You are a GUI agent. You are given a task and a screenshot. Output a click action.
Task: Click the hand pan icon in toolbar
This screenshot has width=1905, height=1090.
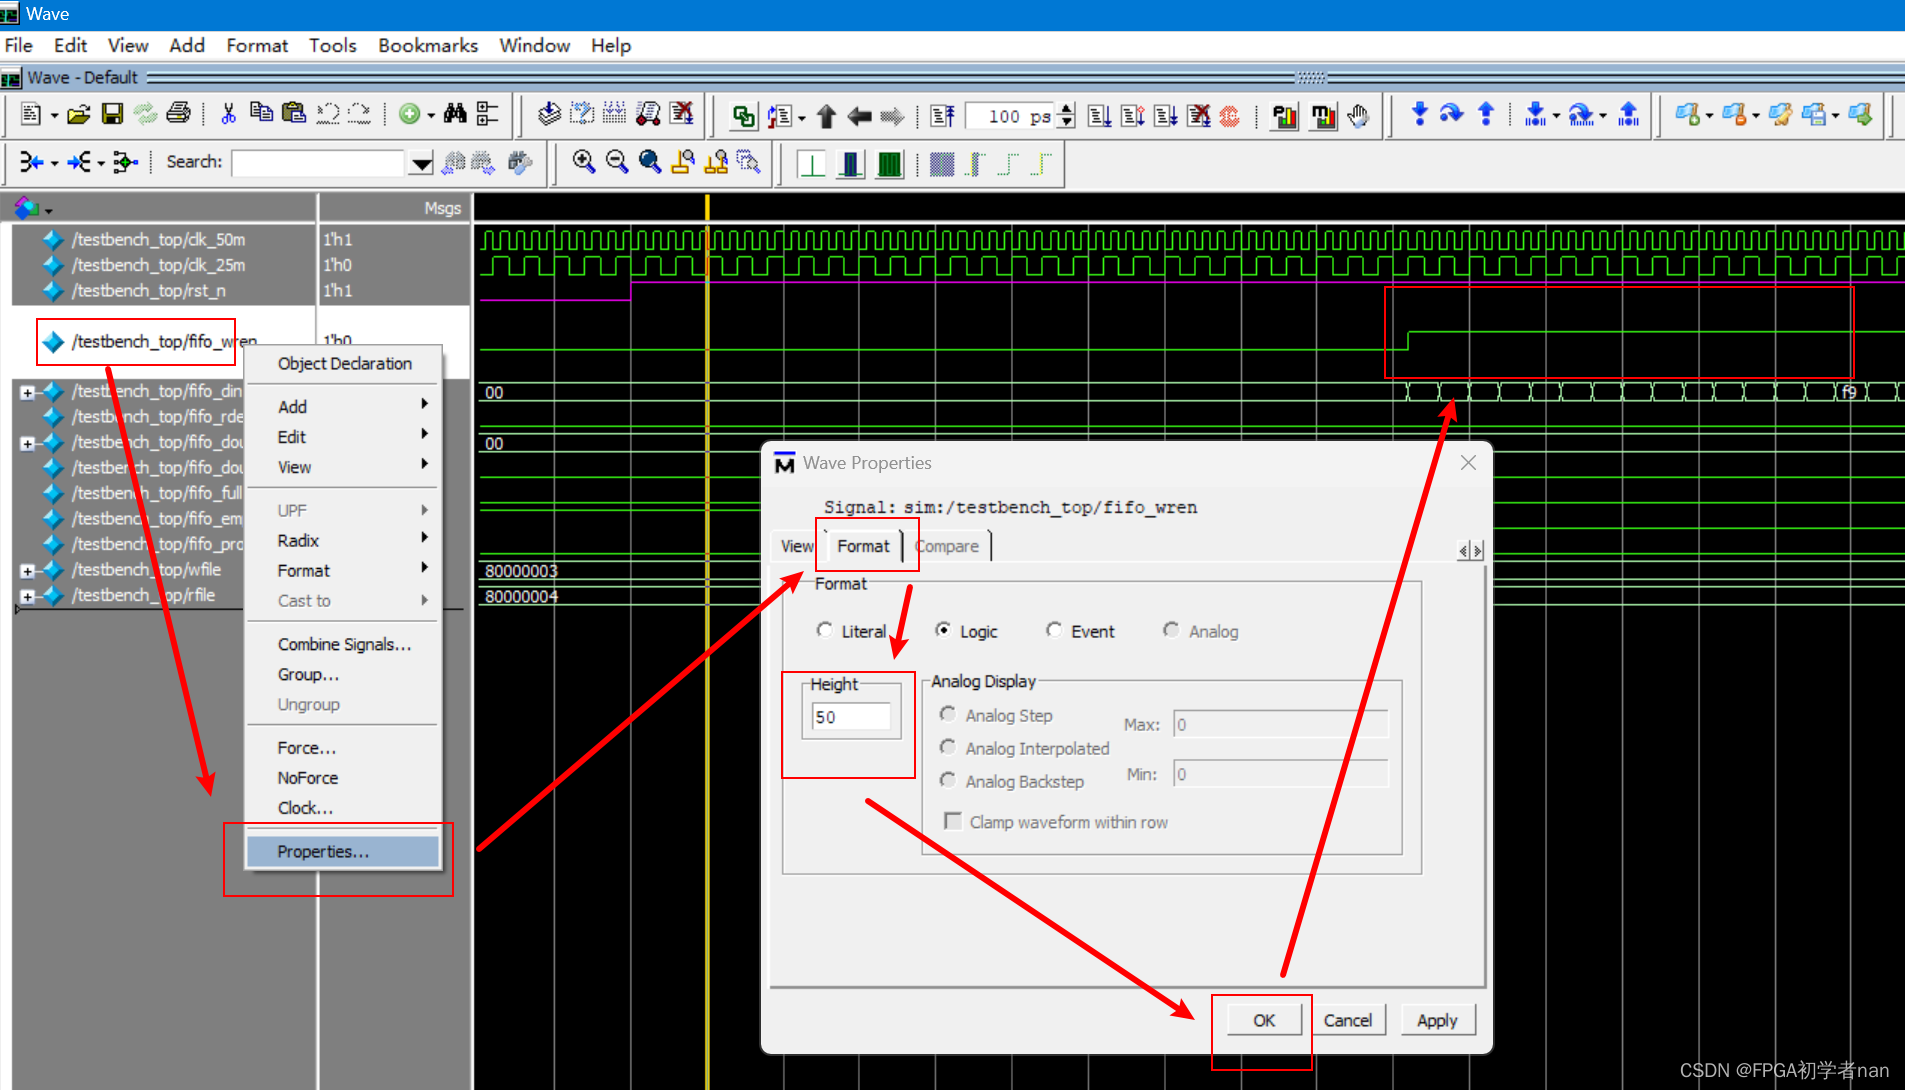click(x=1357, y=116)
